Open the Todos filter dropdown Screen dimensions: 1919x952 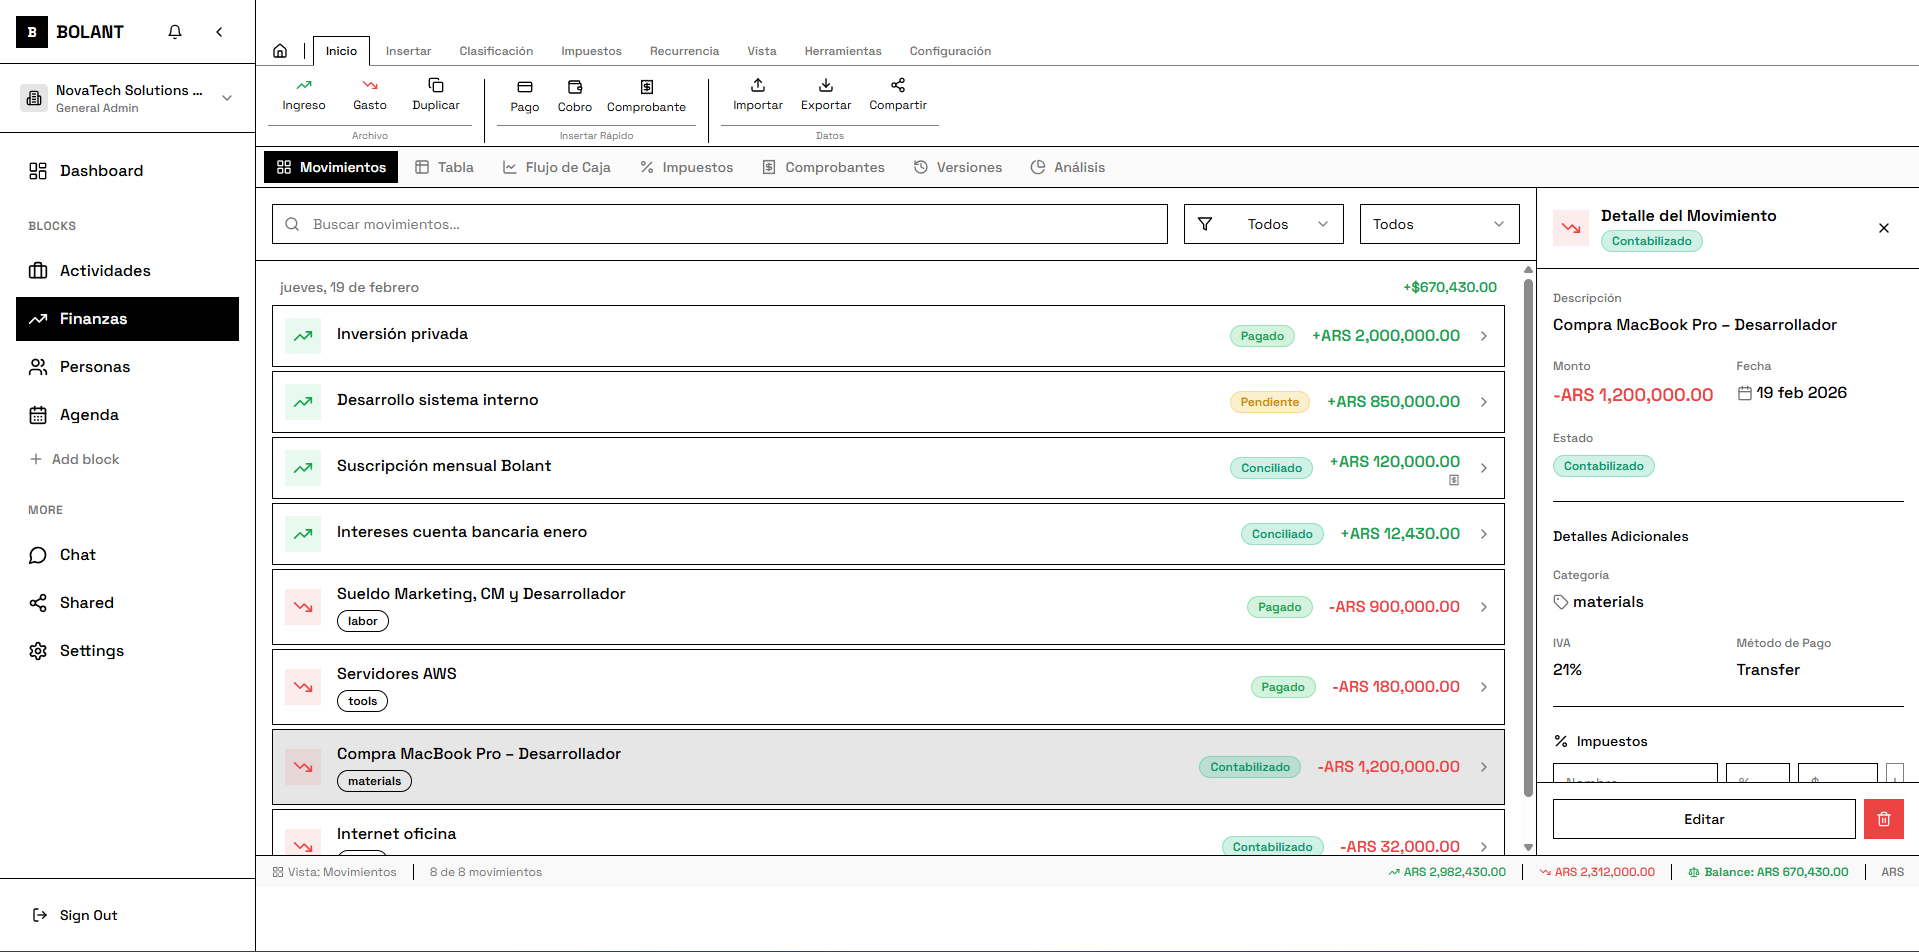1263,223
